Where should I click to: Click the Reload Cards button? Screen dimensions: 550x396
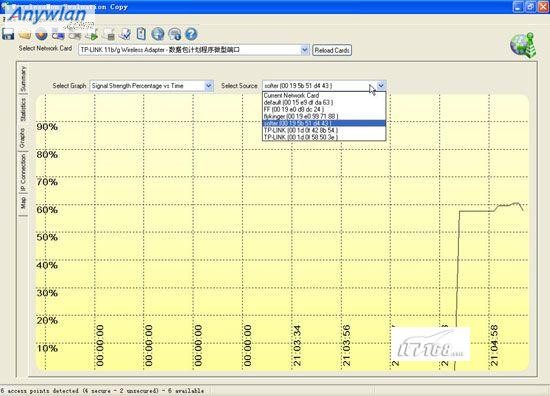(332, 50)
